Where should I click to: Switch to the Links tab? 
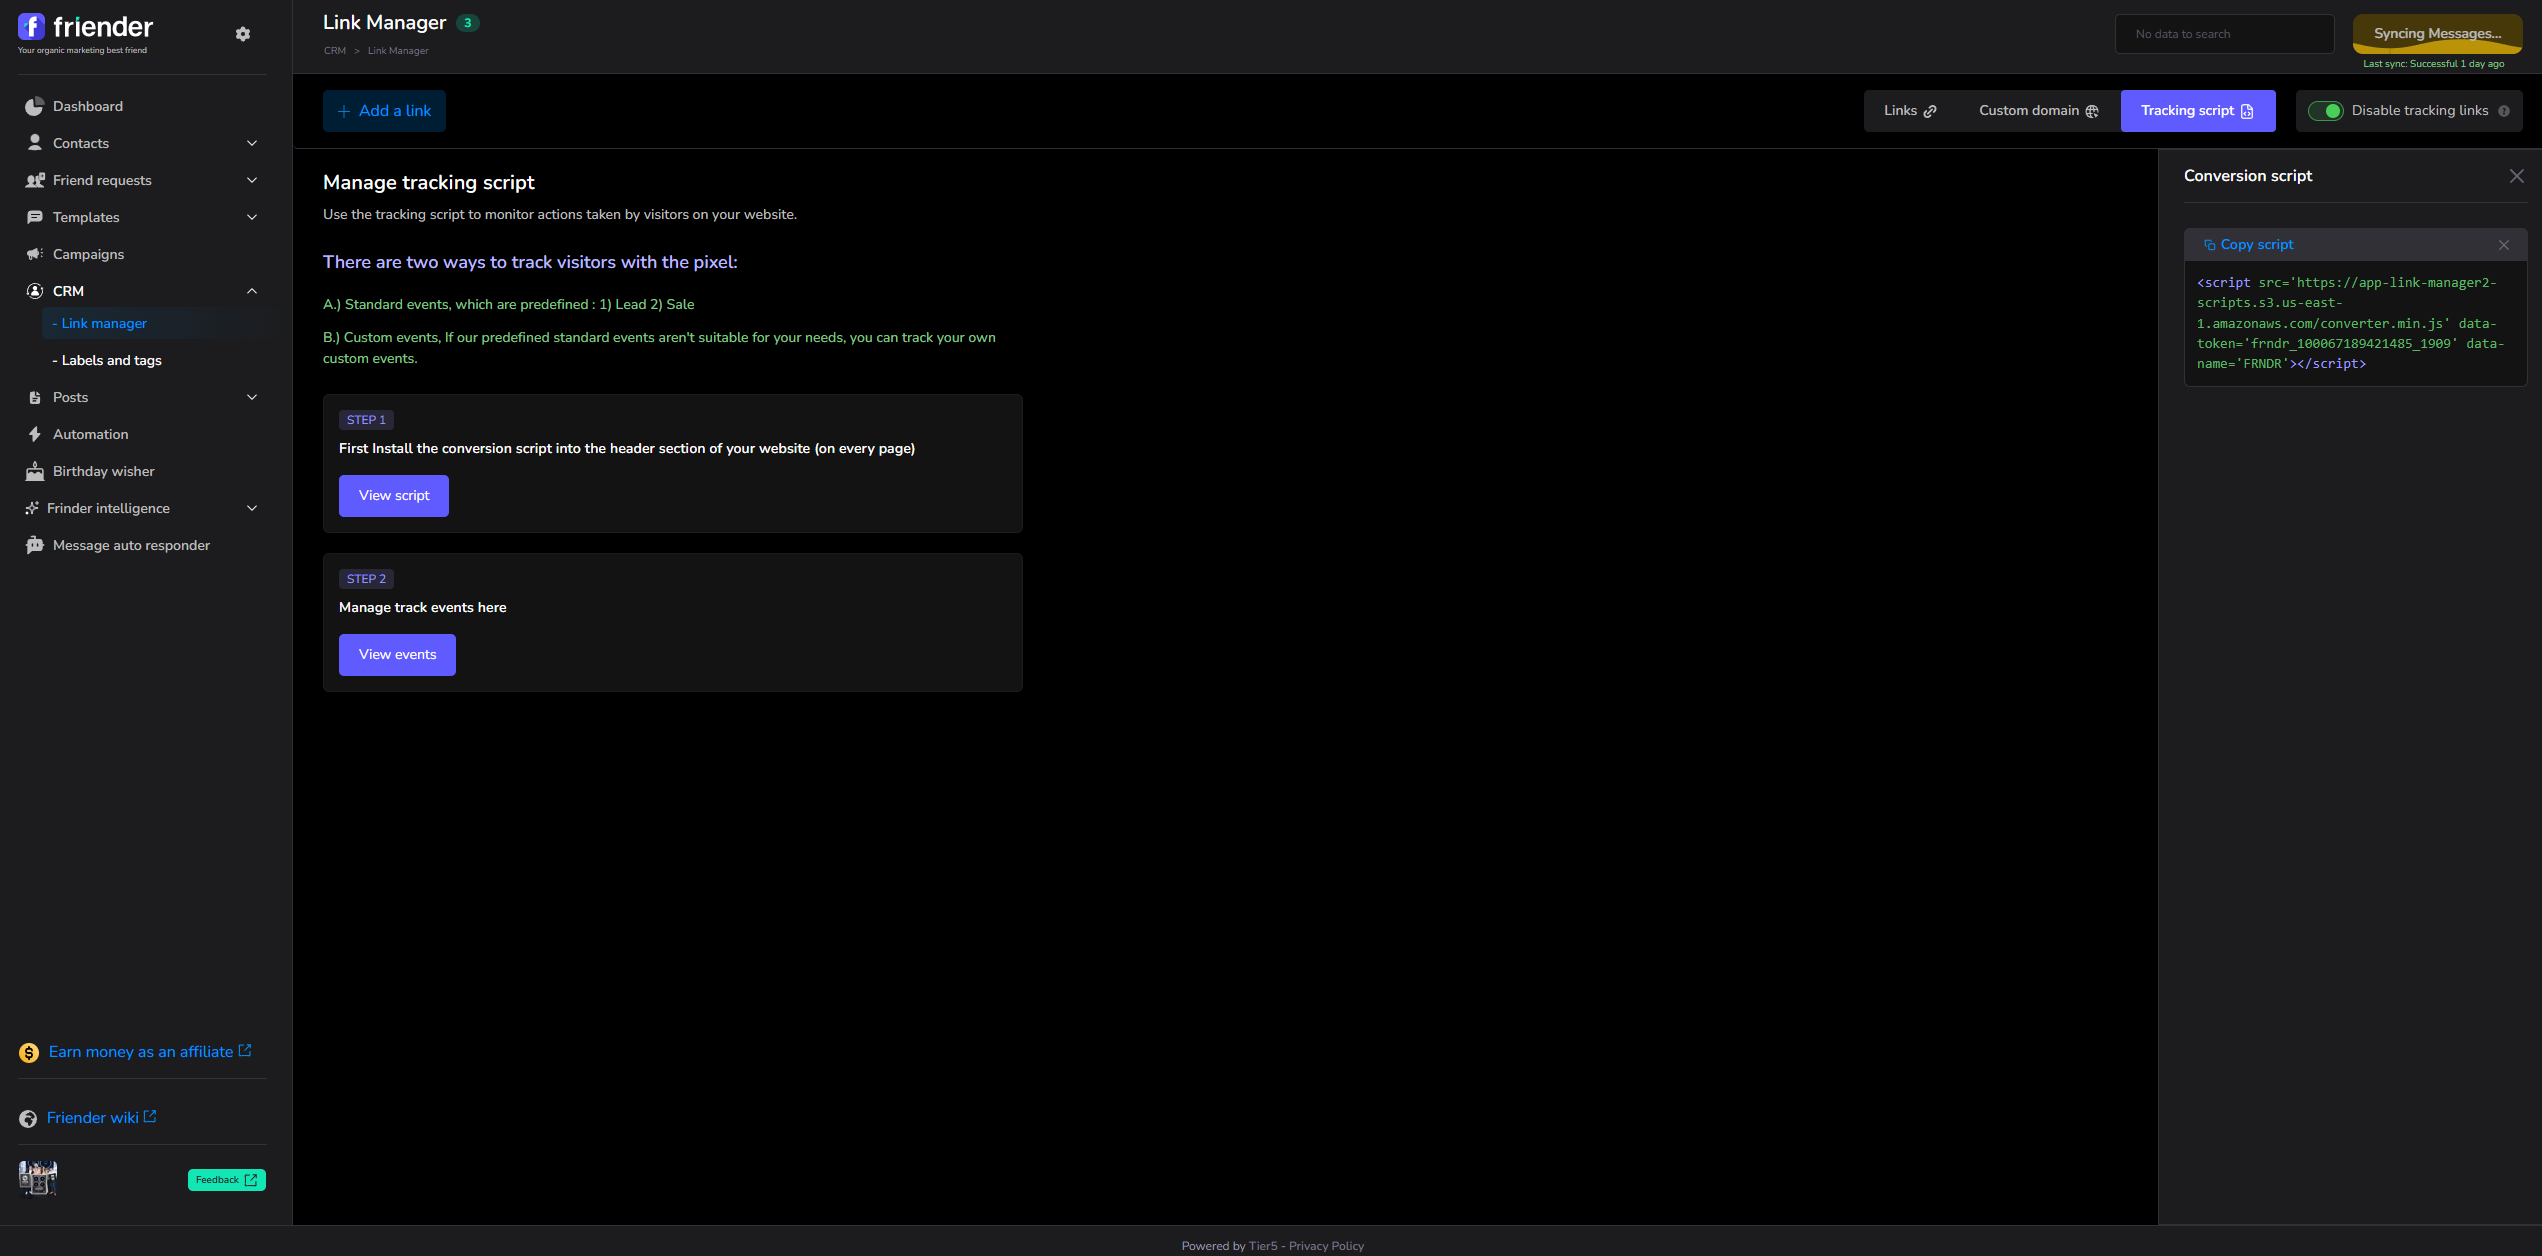coord(1910,111)
